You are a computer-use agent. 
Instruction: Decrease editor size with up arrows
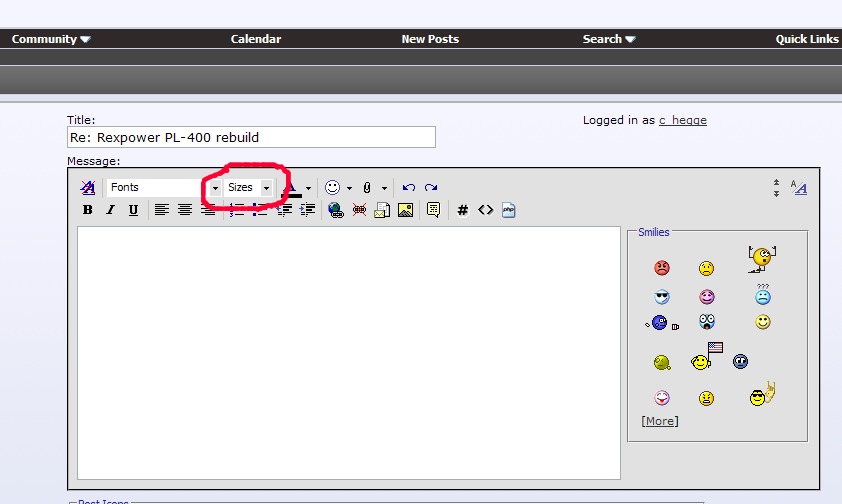click(776, 183)
